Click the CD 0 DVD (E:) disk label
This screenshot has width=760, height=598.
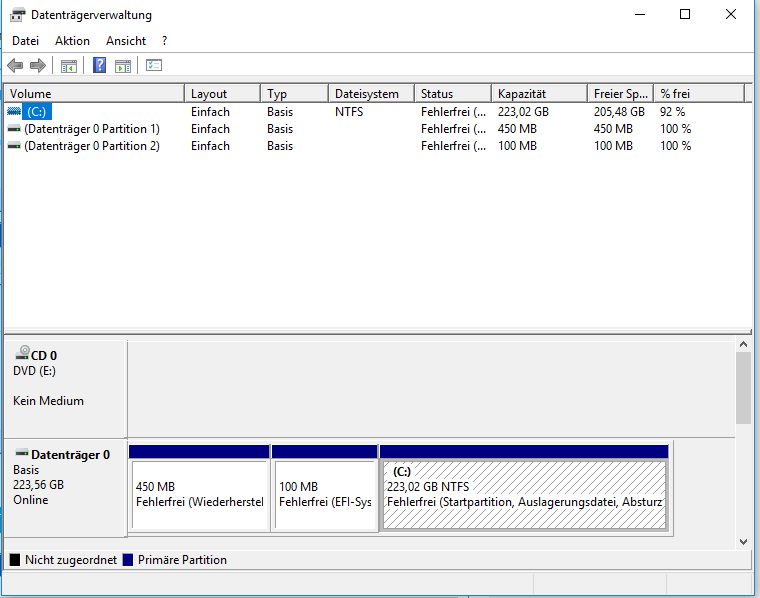pos(65,389)
